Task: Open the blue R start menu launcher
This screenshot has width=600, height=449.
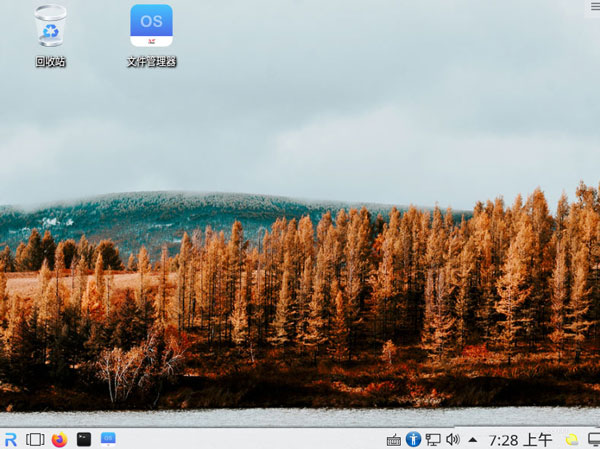Action: 11,439
